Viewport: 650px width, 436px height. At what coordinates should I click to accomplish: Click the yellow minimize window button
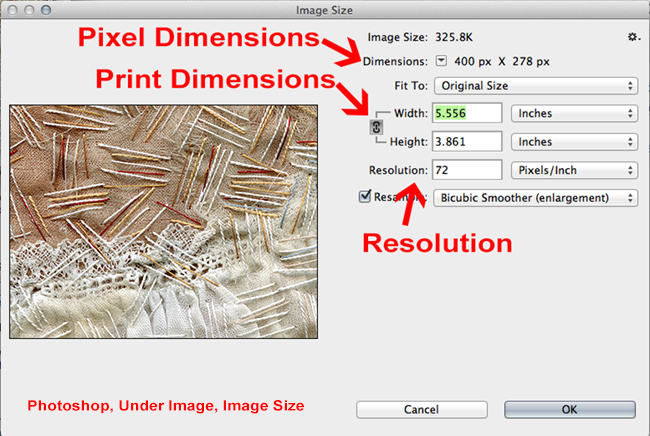31,10
